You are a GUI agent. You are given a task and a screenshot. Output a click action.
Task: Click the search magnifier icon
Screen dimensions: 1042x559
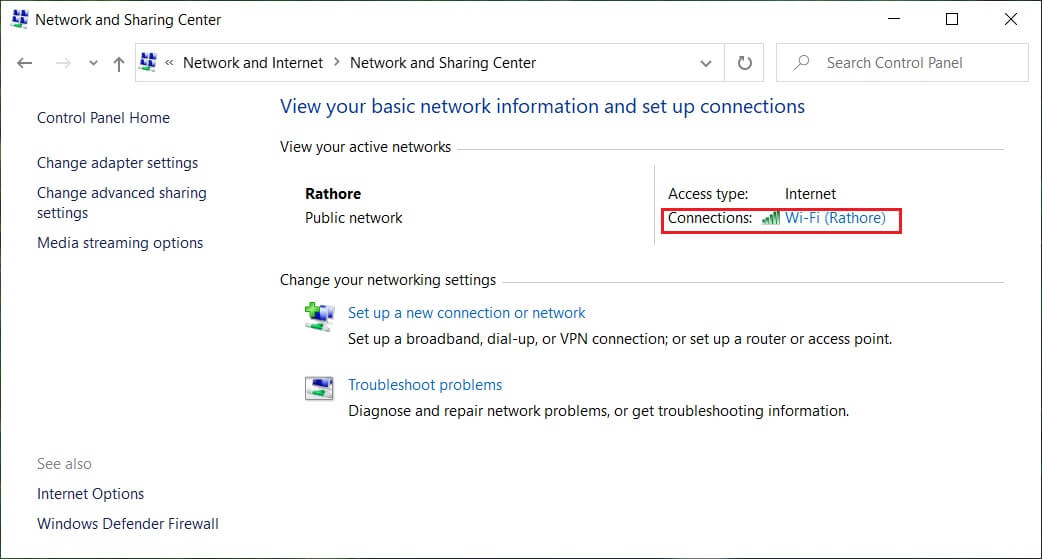coord(801,62)
